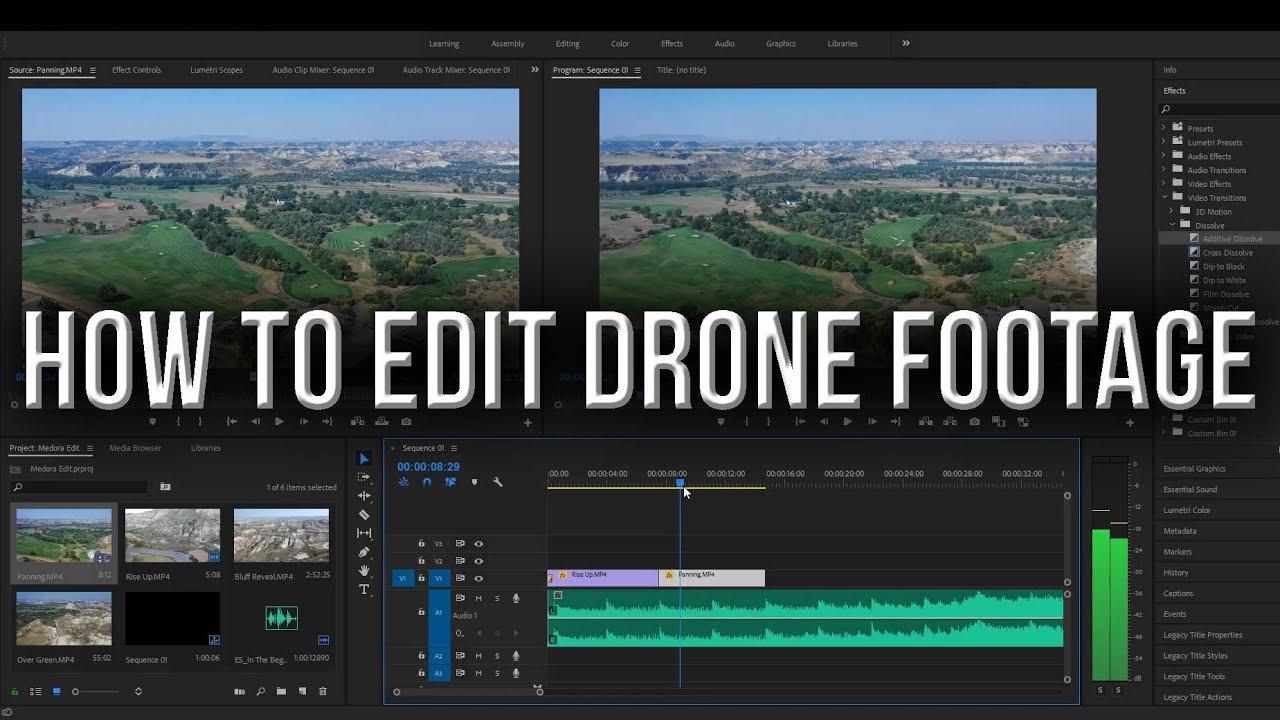The image size is (1280, 720).
Task: Collapse the Video Transitions folder
Action: click(1164, 197)
